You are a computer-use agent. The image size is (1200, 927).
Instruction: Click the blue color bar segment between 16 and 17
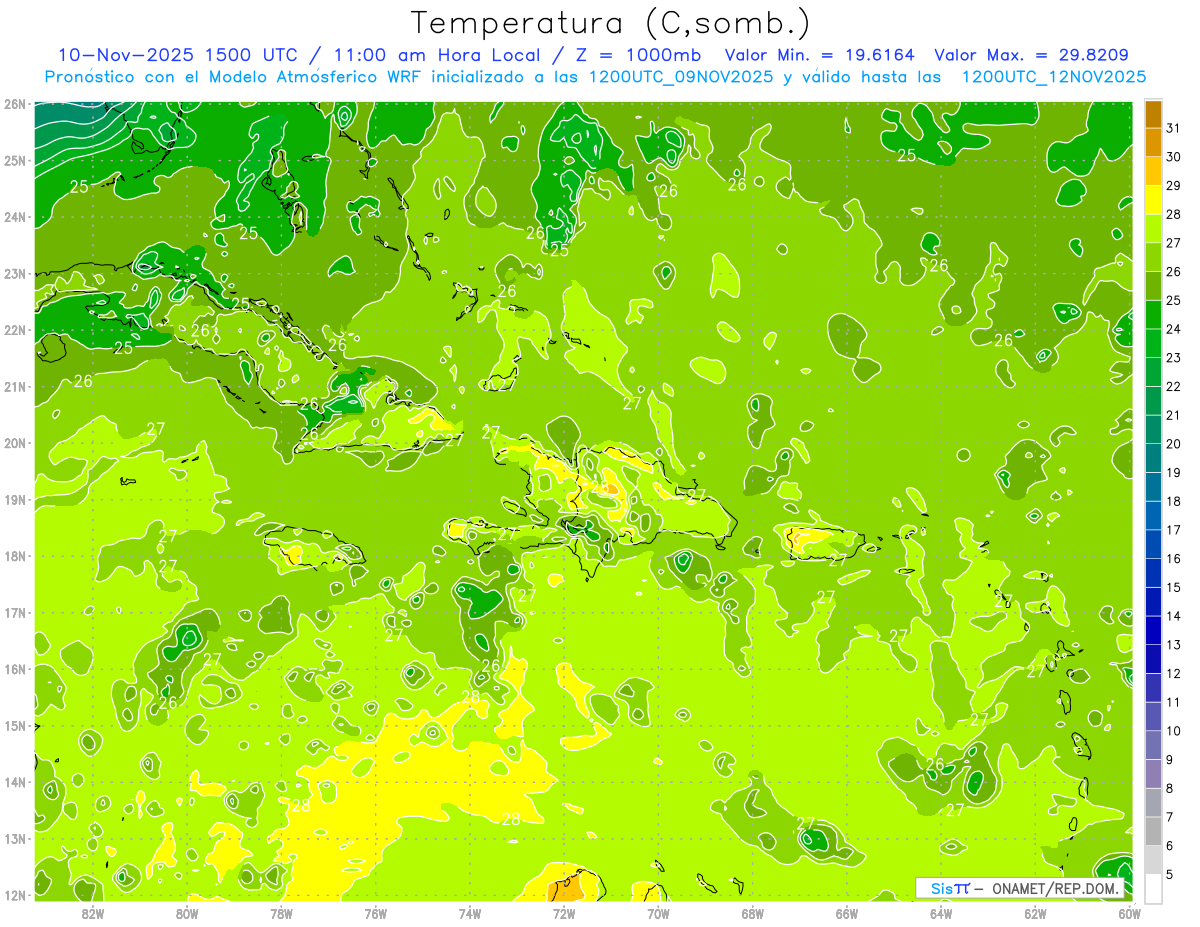(x=1153, y=545)
